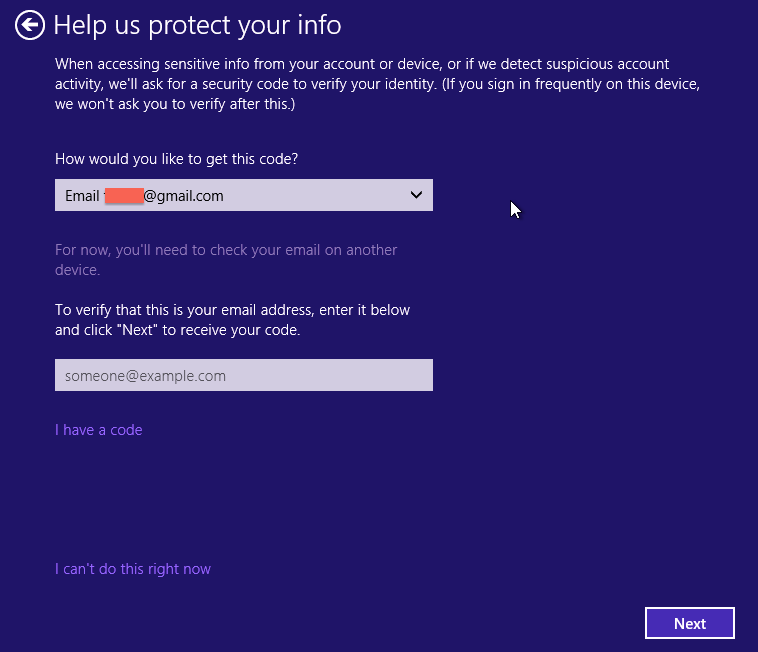Click the red redacted block in the dropdown
This screenshot has height=652, width=758.
(x=124, y=196)
